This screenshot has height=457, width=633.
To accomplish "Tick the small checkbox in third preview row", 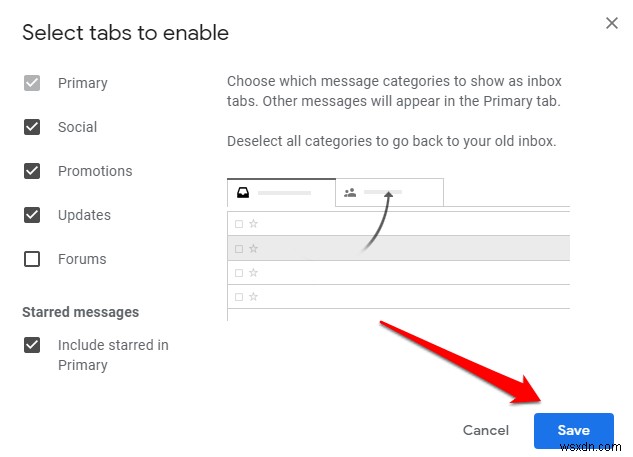I will [238, 272].
